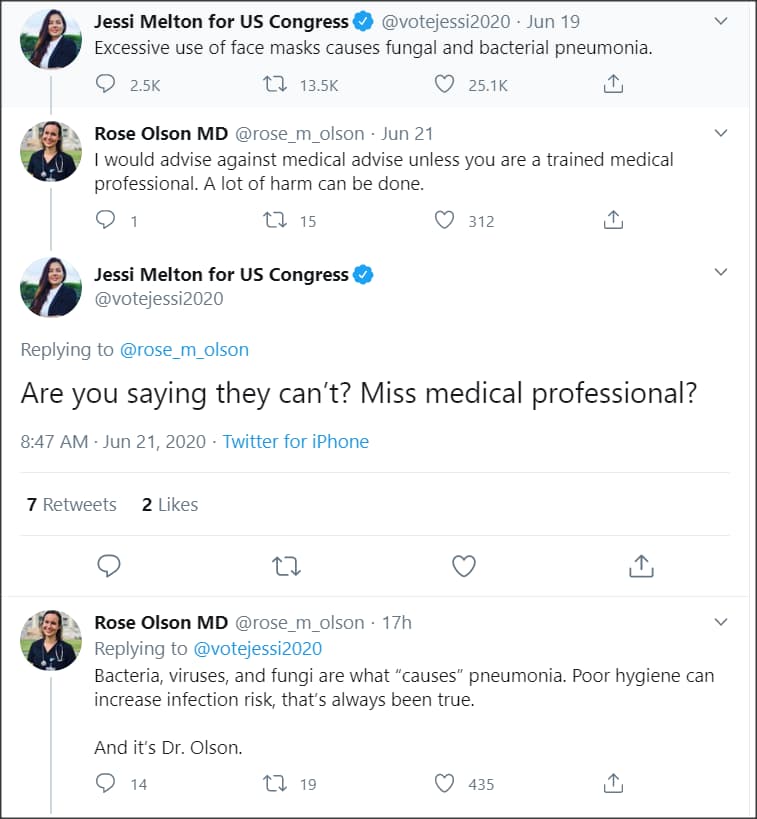Screen dimensions: 757x819
Task: Share Jessi Melton's first tweet
Action: [x=614, y=85]
